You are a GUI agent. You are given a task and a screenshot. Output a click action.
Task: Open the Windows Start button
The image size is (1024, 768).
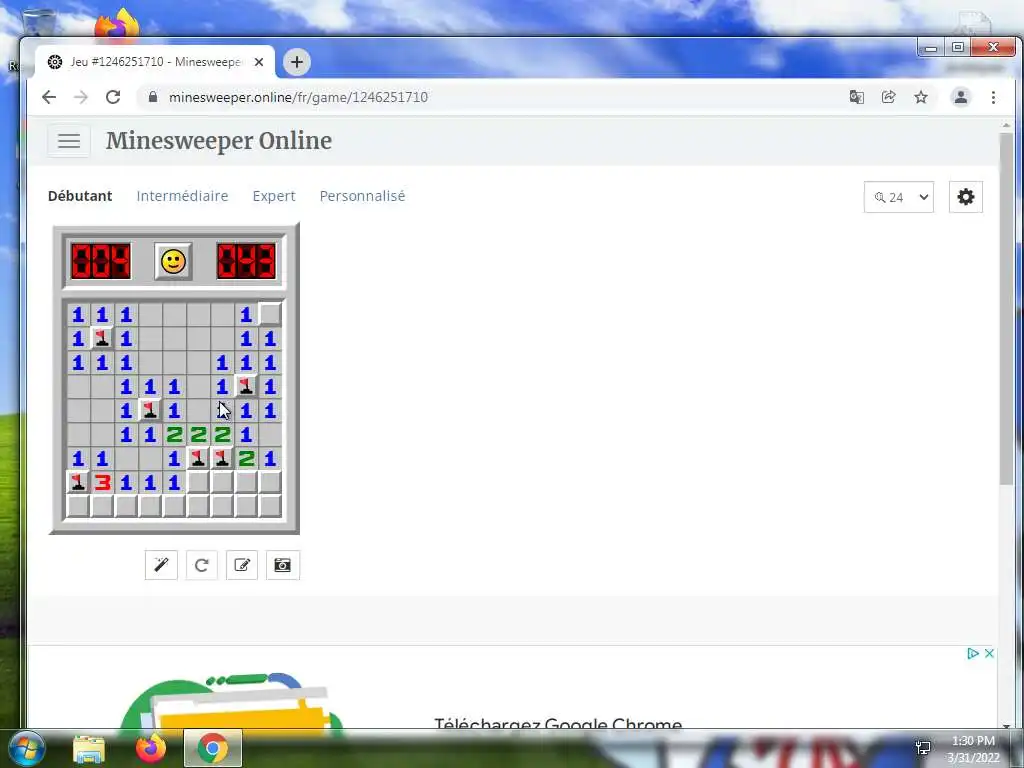pos(25,748)
